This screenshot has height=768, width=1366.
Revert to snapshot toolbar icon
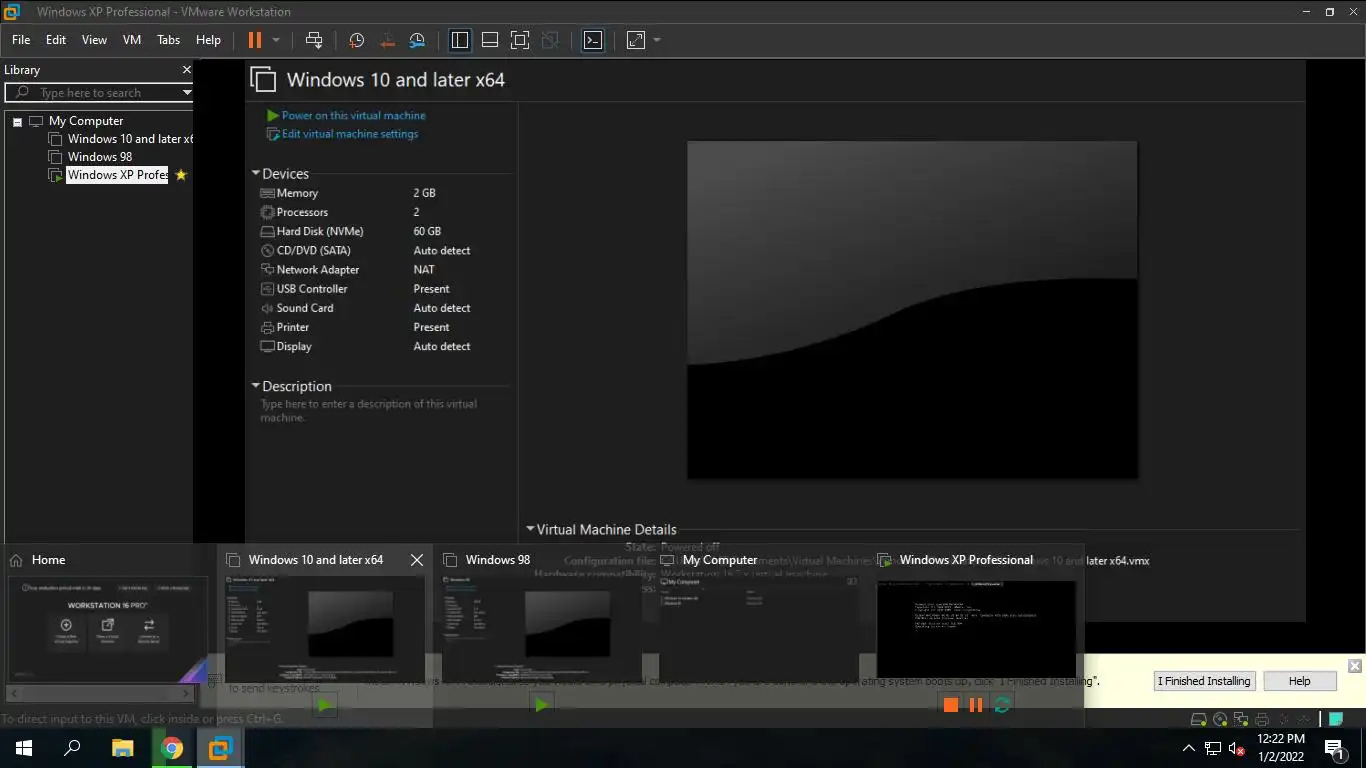coord(387,40)
